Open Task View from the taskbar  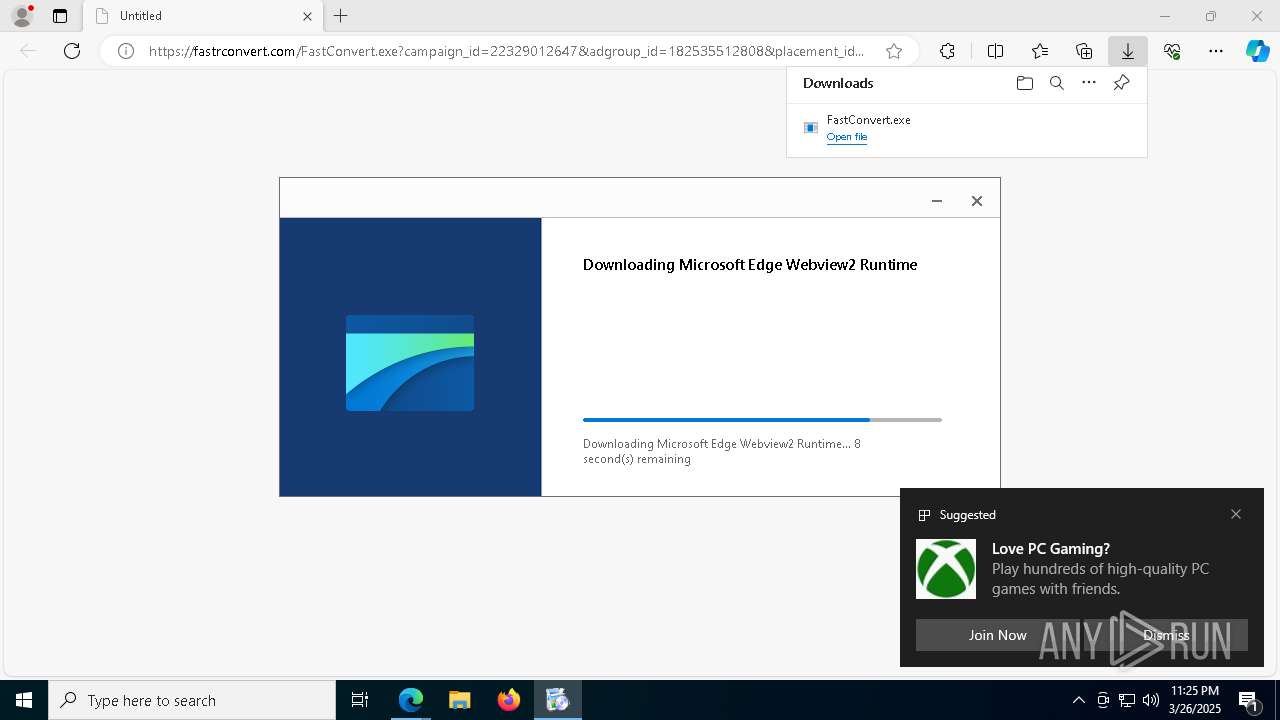pyautogui.click(x=360, y=700)
